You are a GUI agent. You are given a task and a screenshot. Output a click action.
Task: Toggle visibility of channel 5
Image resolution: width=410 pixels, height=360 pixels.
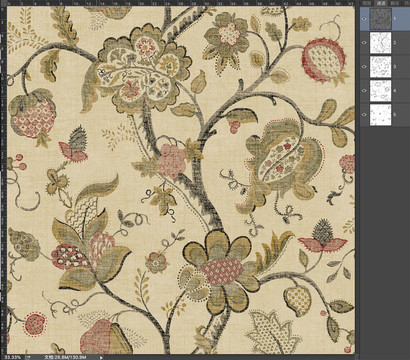(x=364, y=115)
